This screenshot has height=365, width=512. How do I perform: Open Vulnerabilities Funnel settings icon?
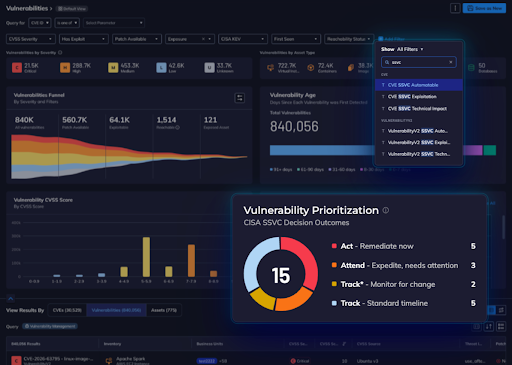tap(240, 98)
